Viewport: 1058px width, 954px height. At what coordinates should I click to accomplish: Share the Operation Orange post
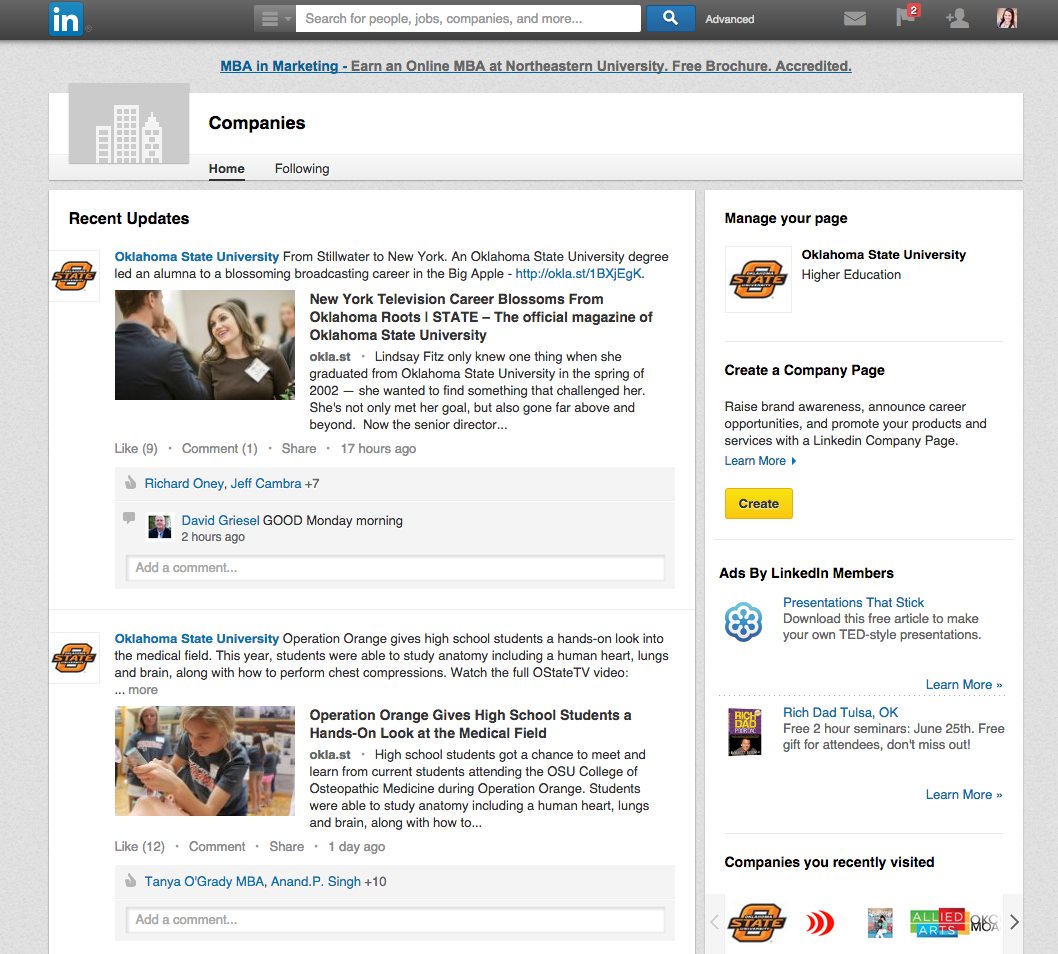pos(287,847)
